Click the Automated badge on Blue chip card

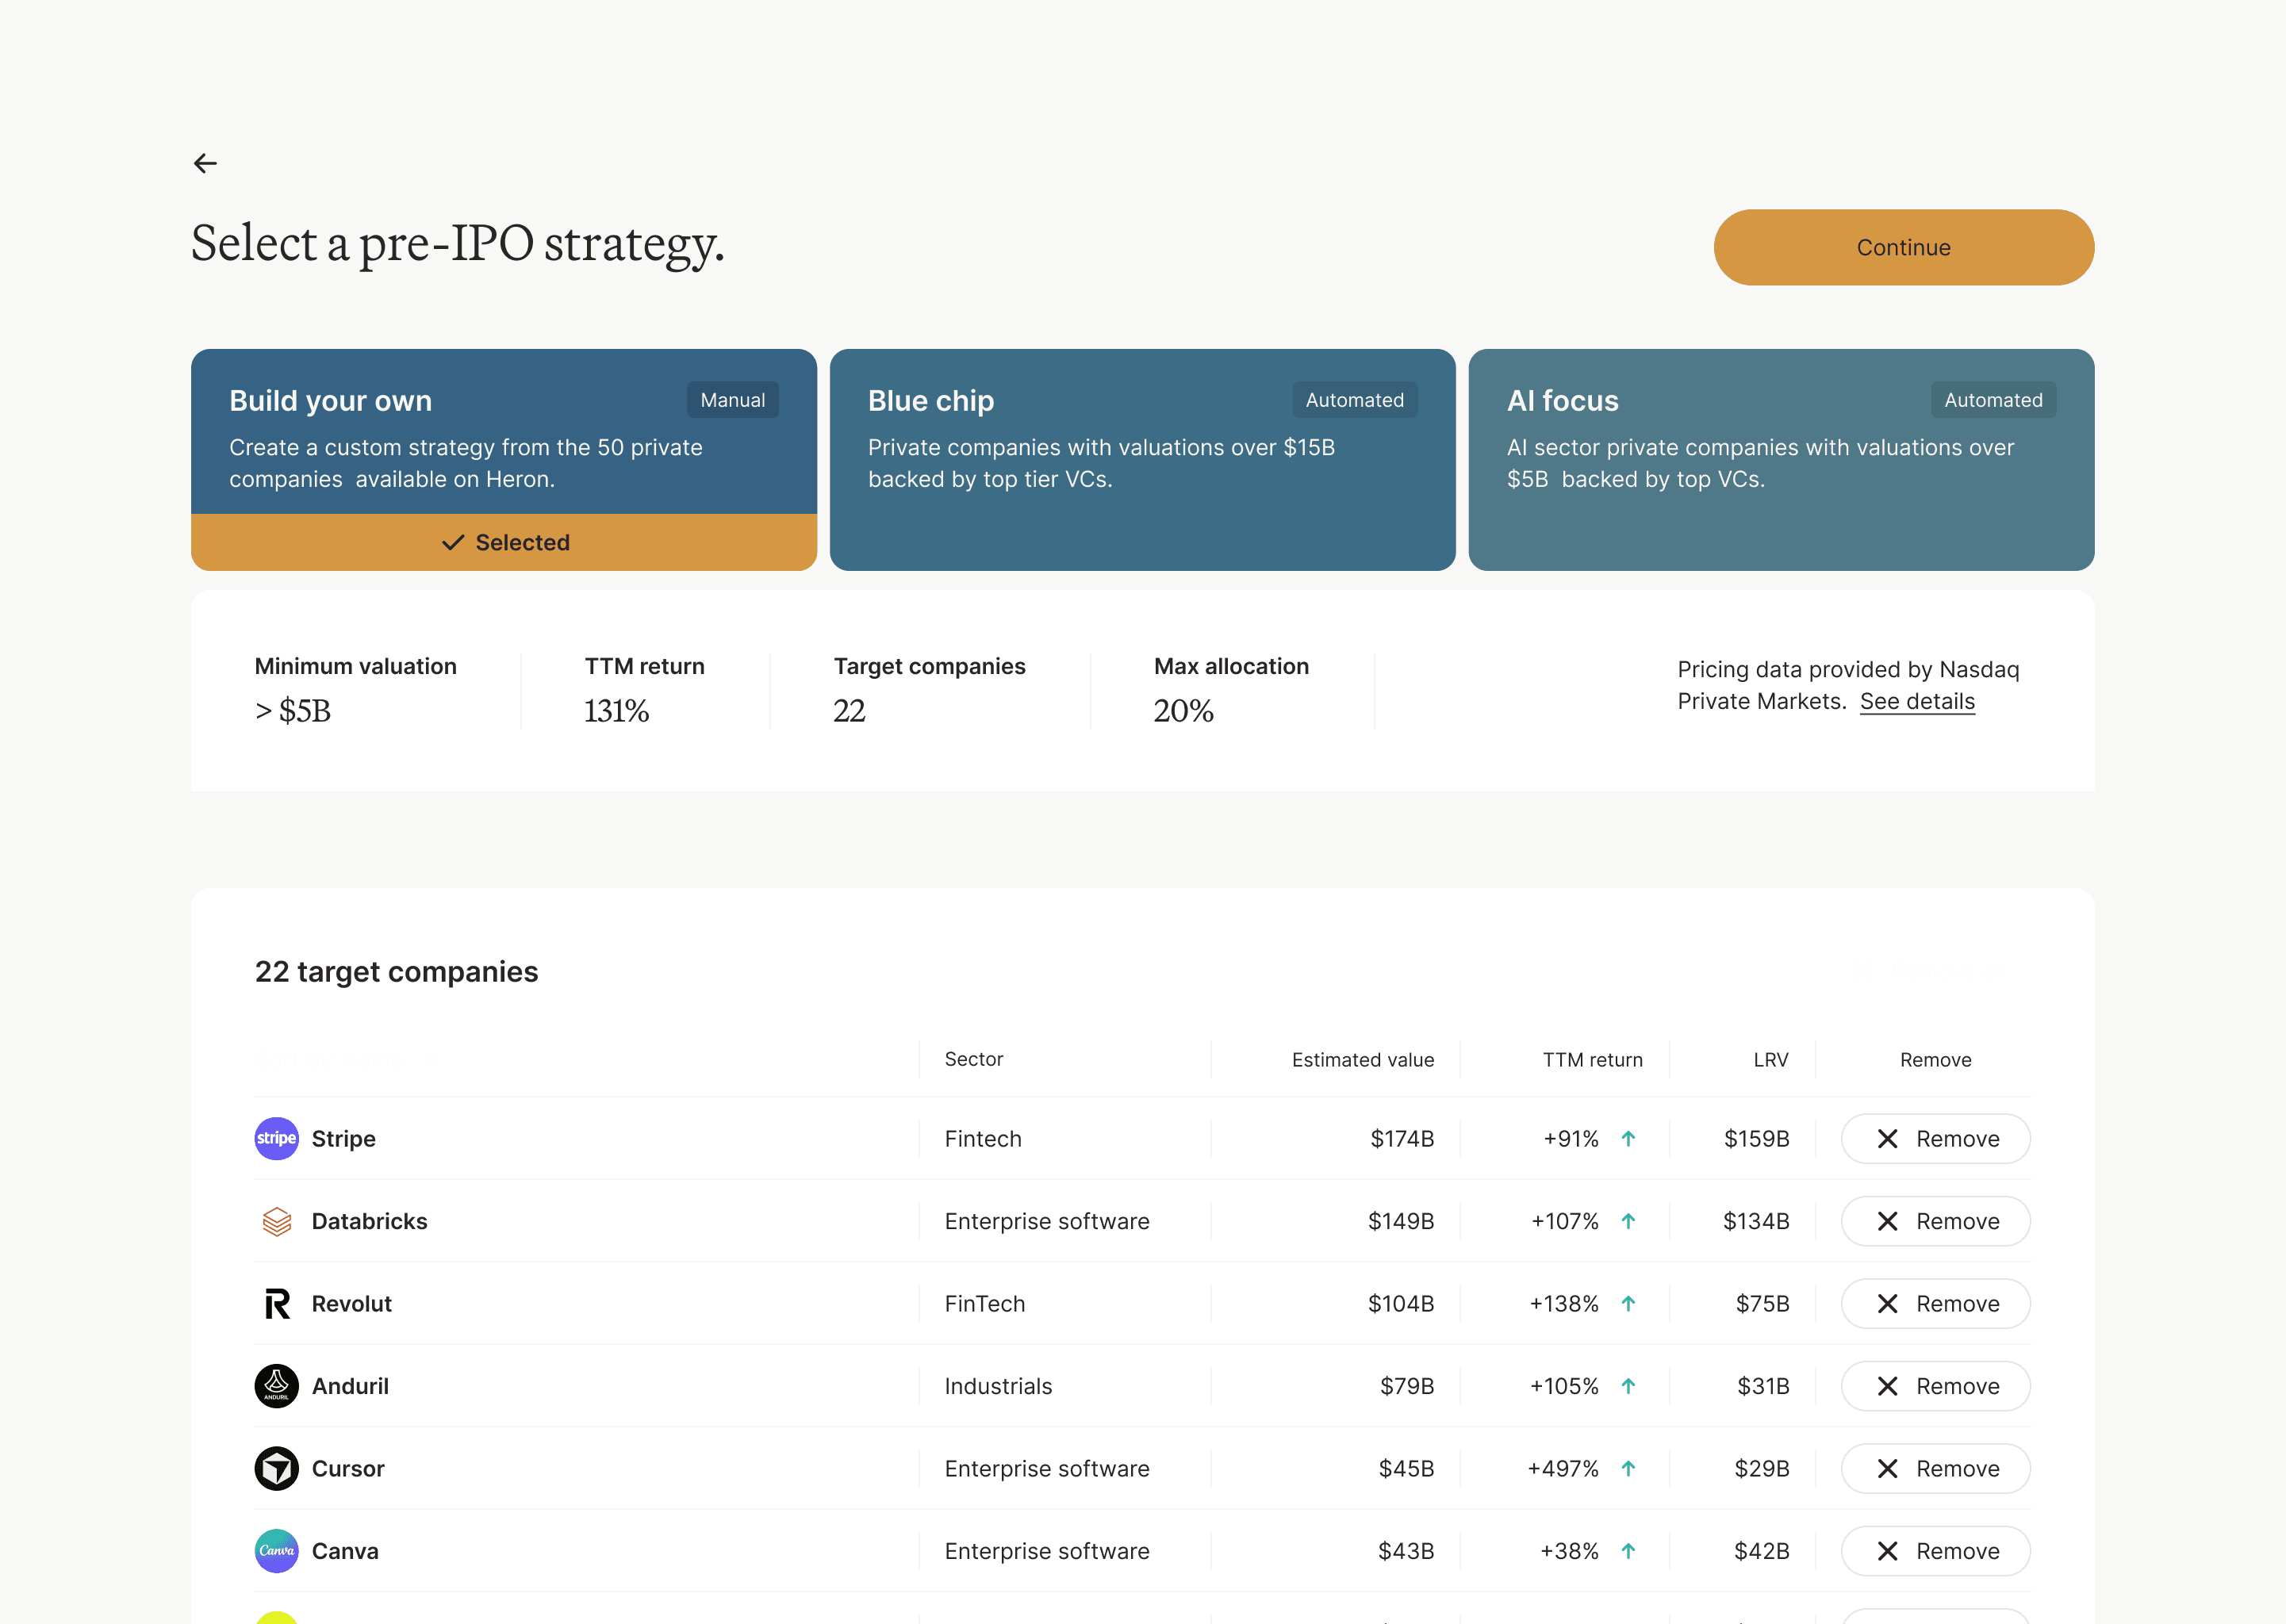(x=1355, y=400)
